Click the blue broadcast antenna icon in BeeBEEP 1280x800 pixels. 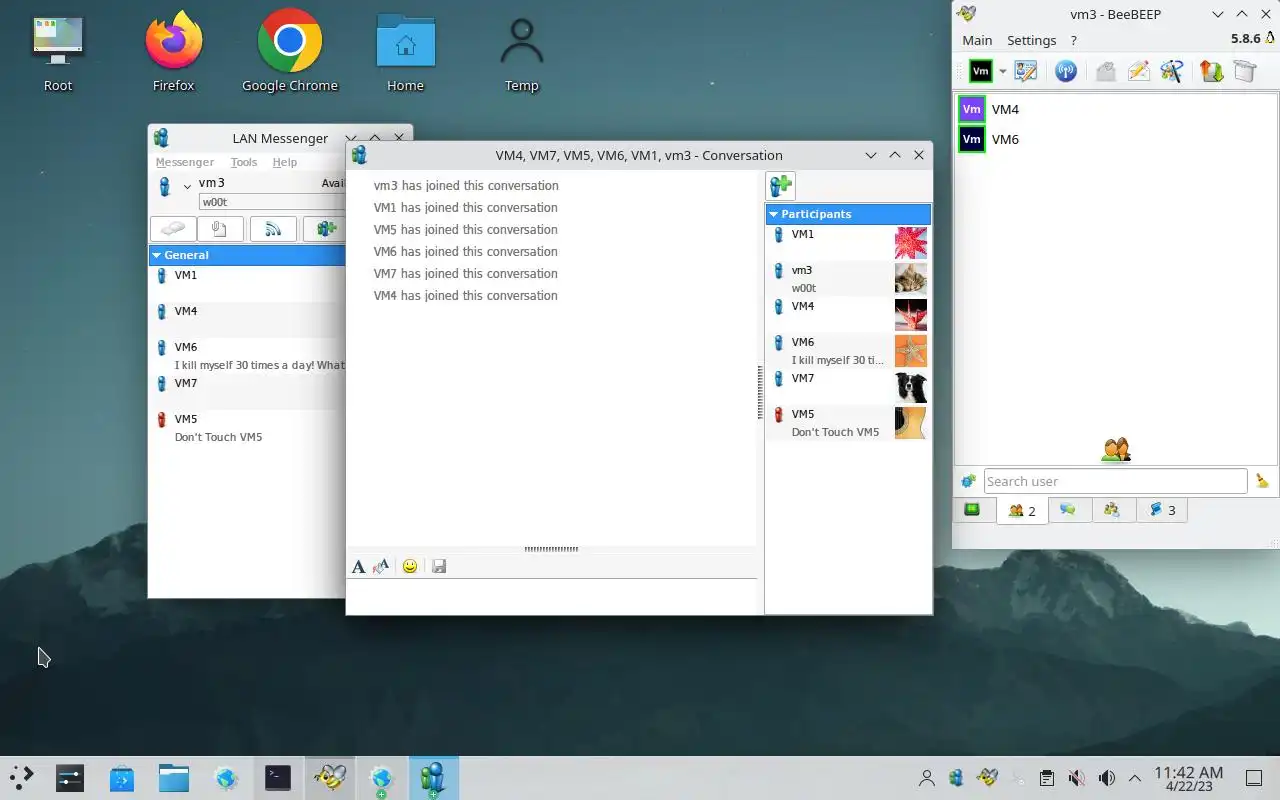[x=1066, y=71]
